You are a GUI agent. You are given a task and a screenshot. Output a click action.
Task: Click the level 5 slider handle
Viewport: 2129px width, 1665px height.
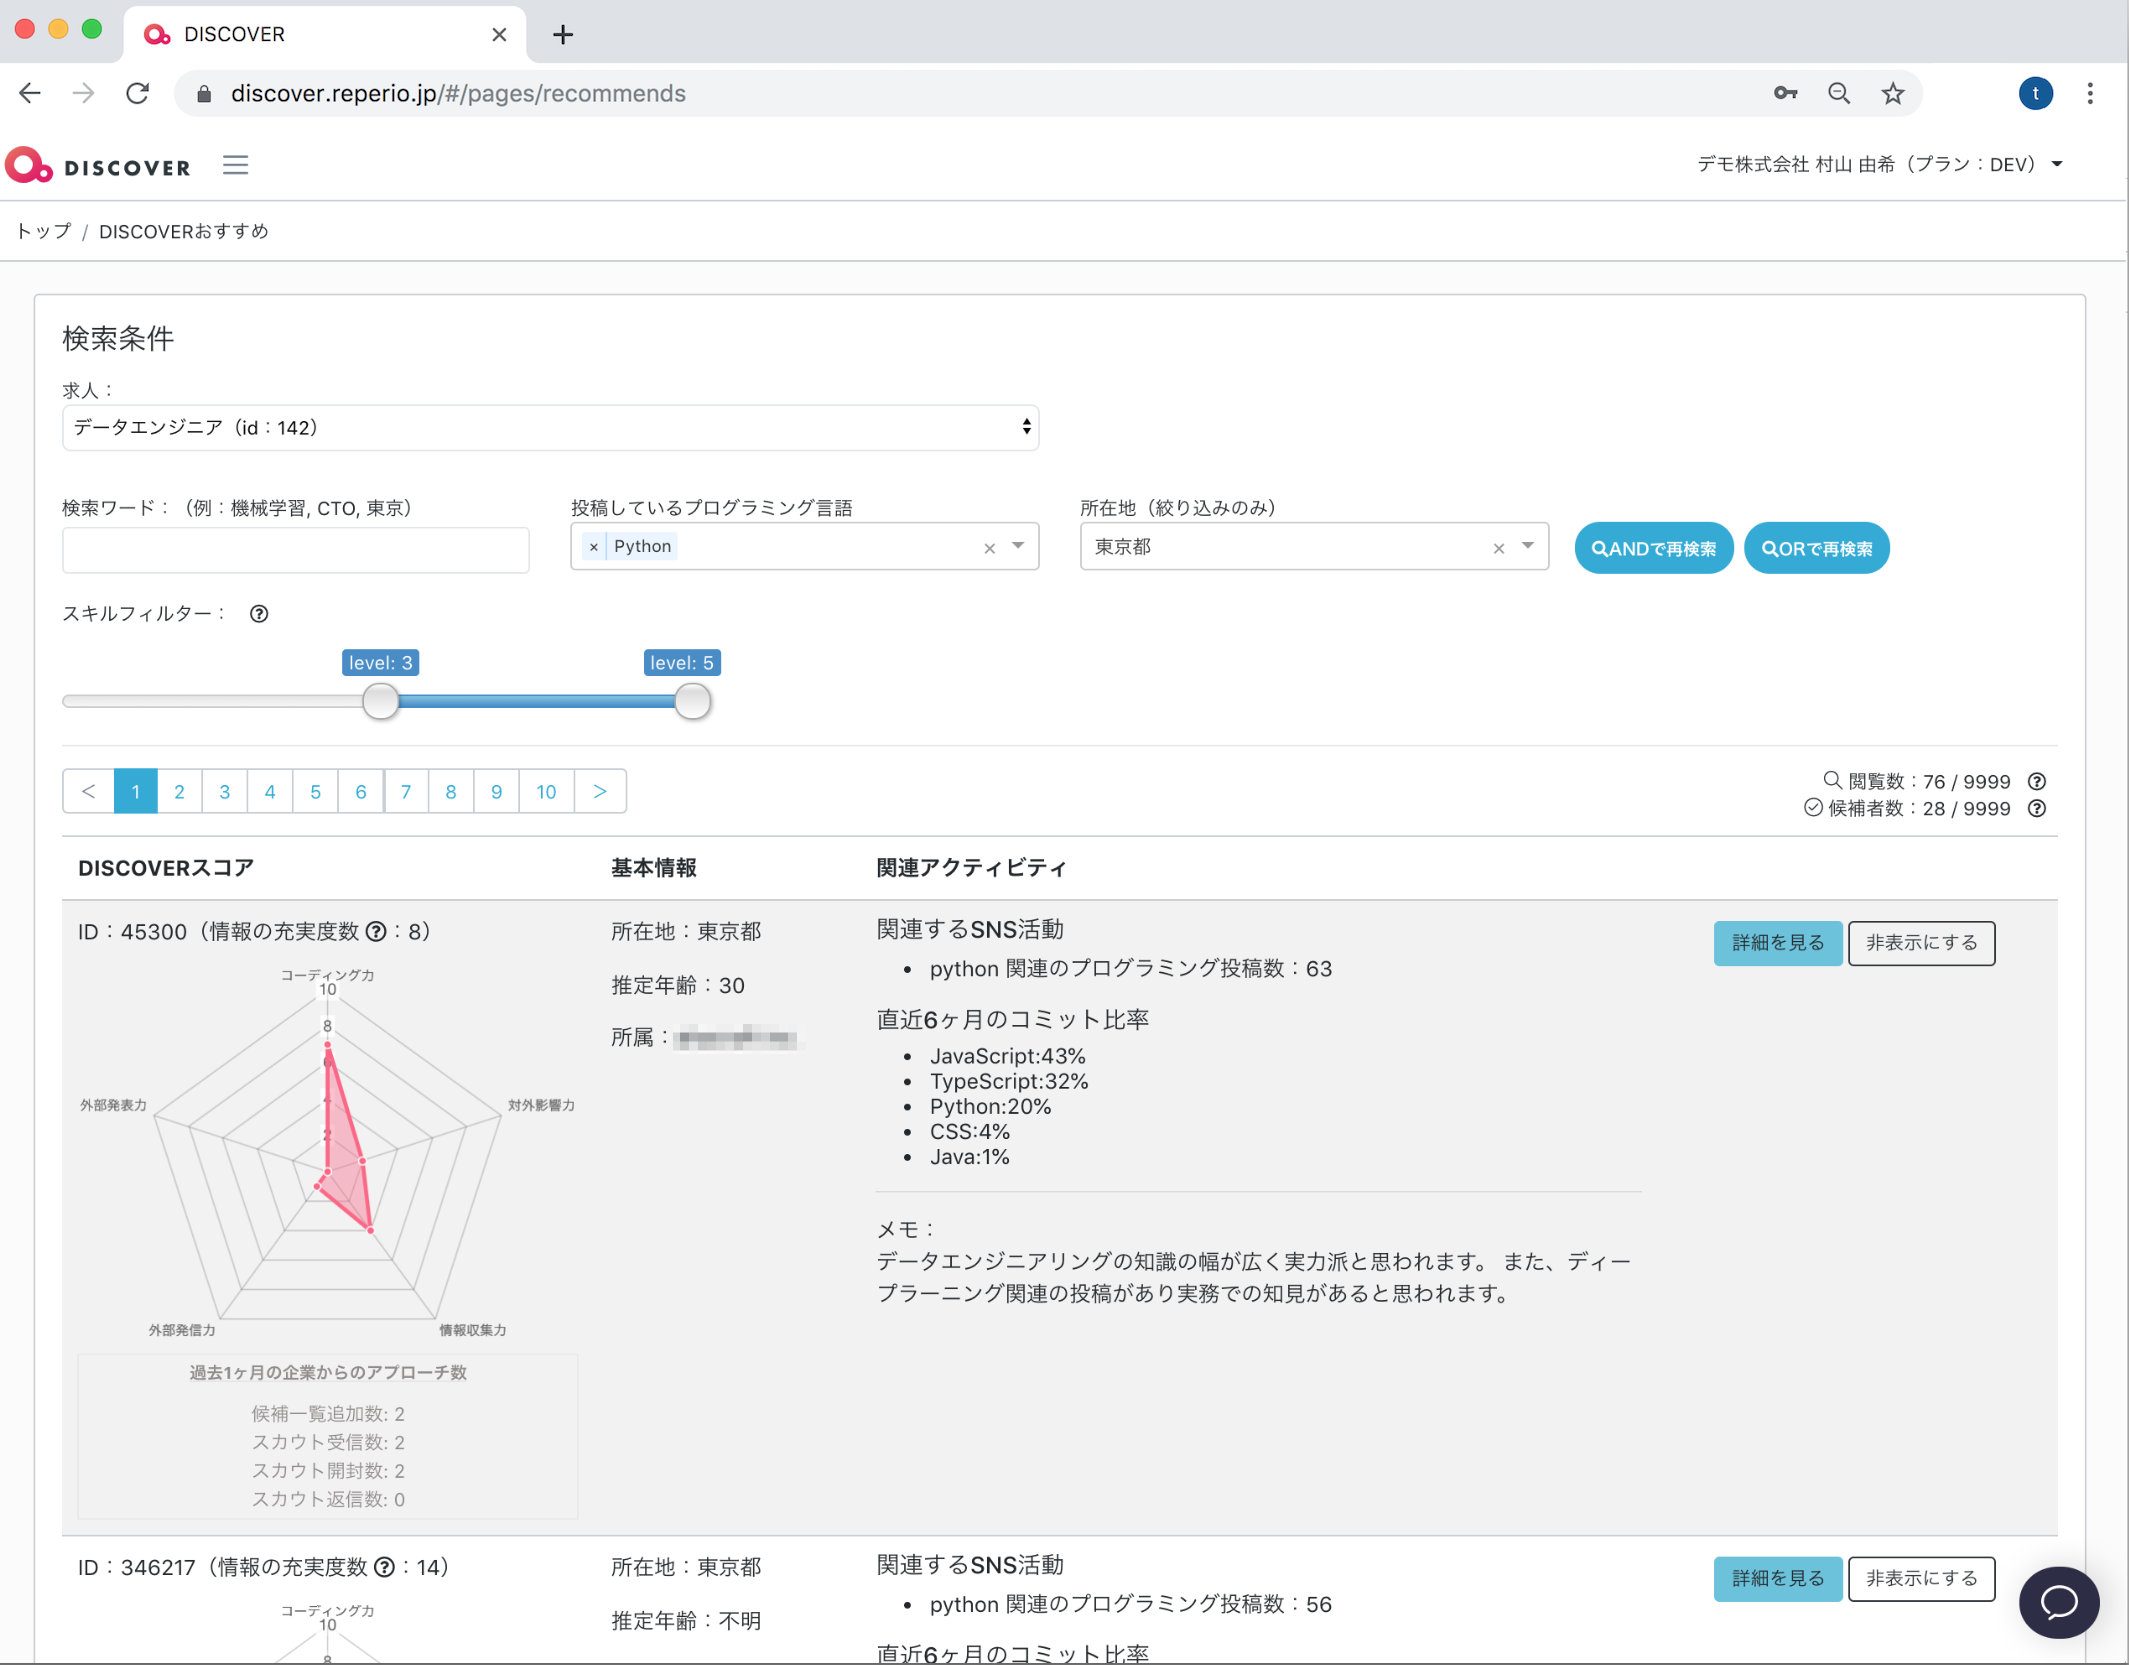(x=692, y=702)
